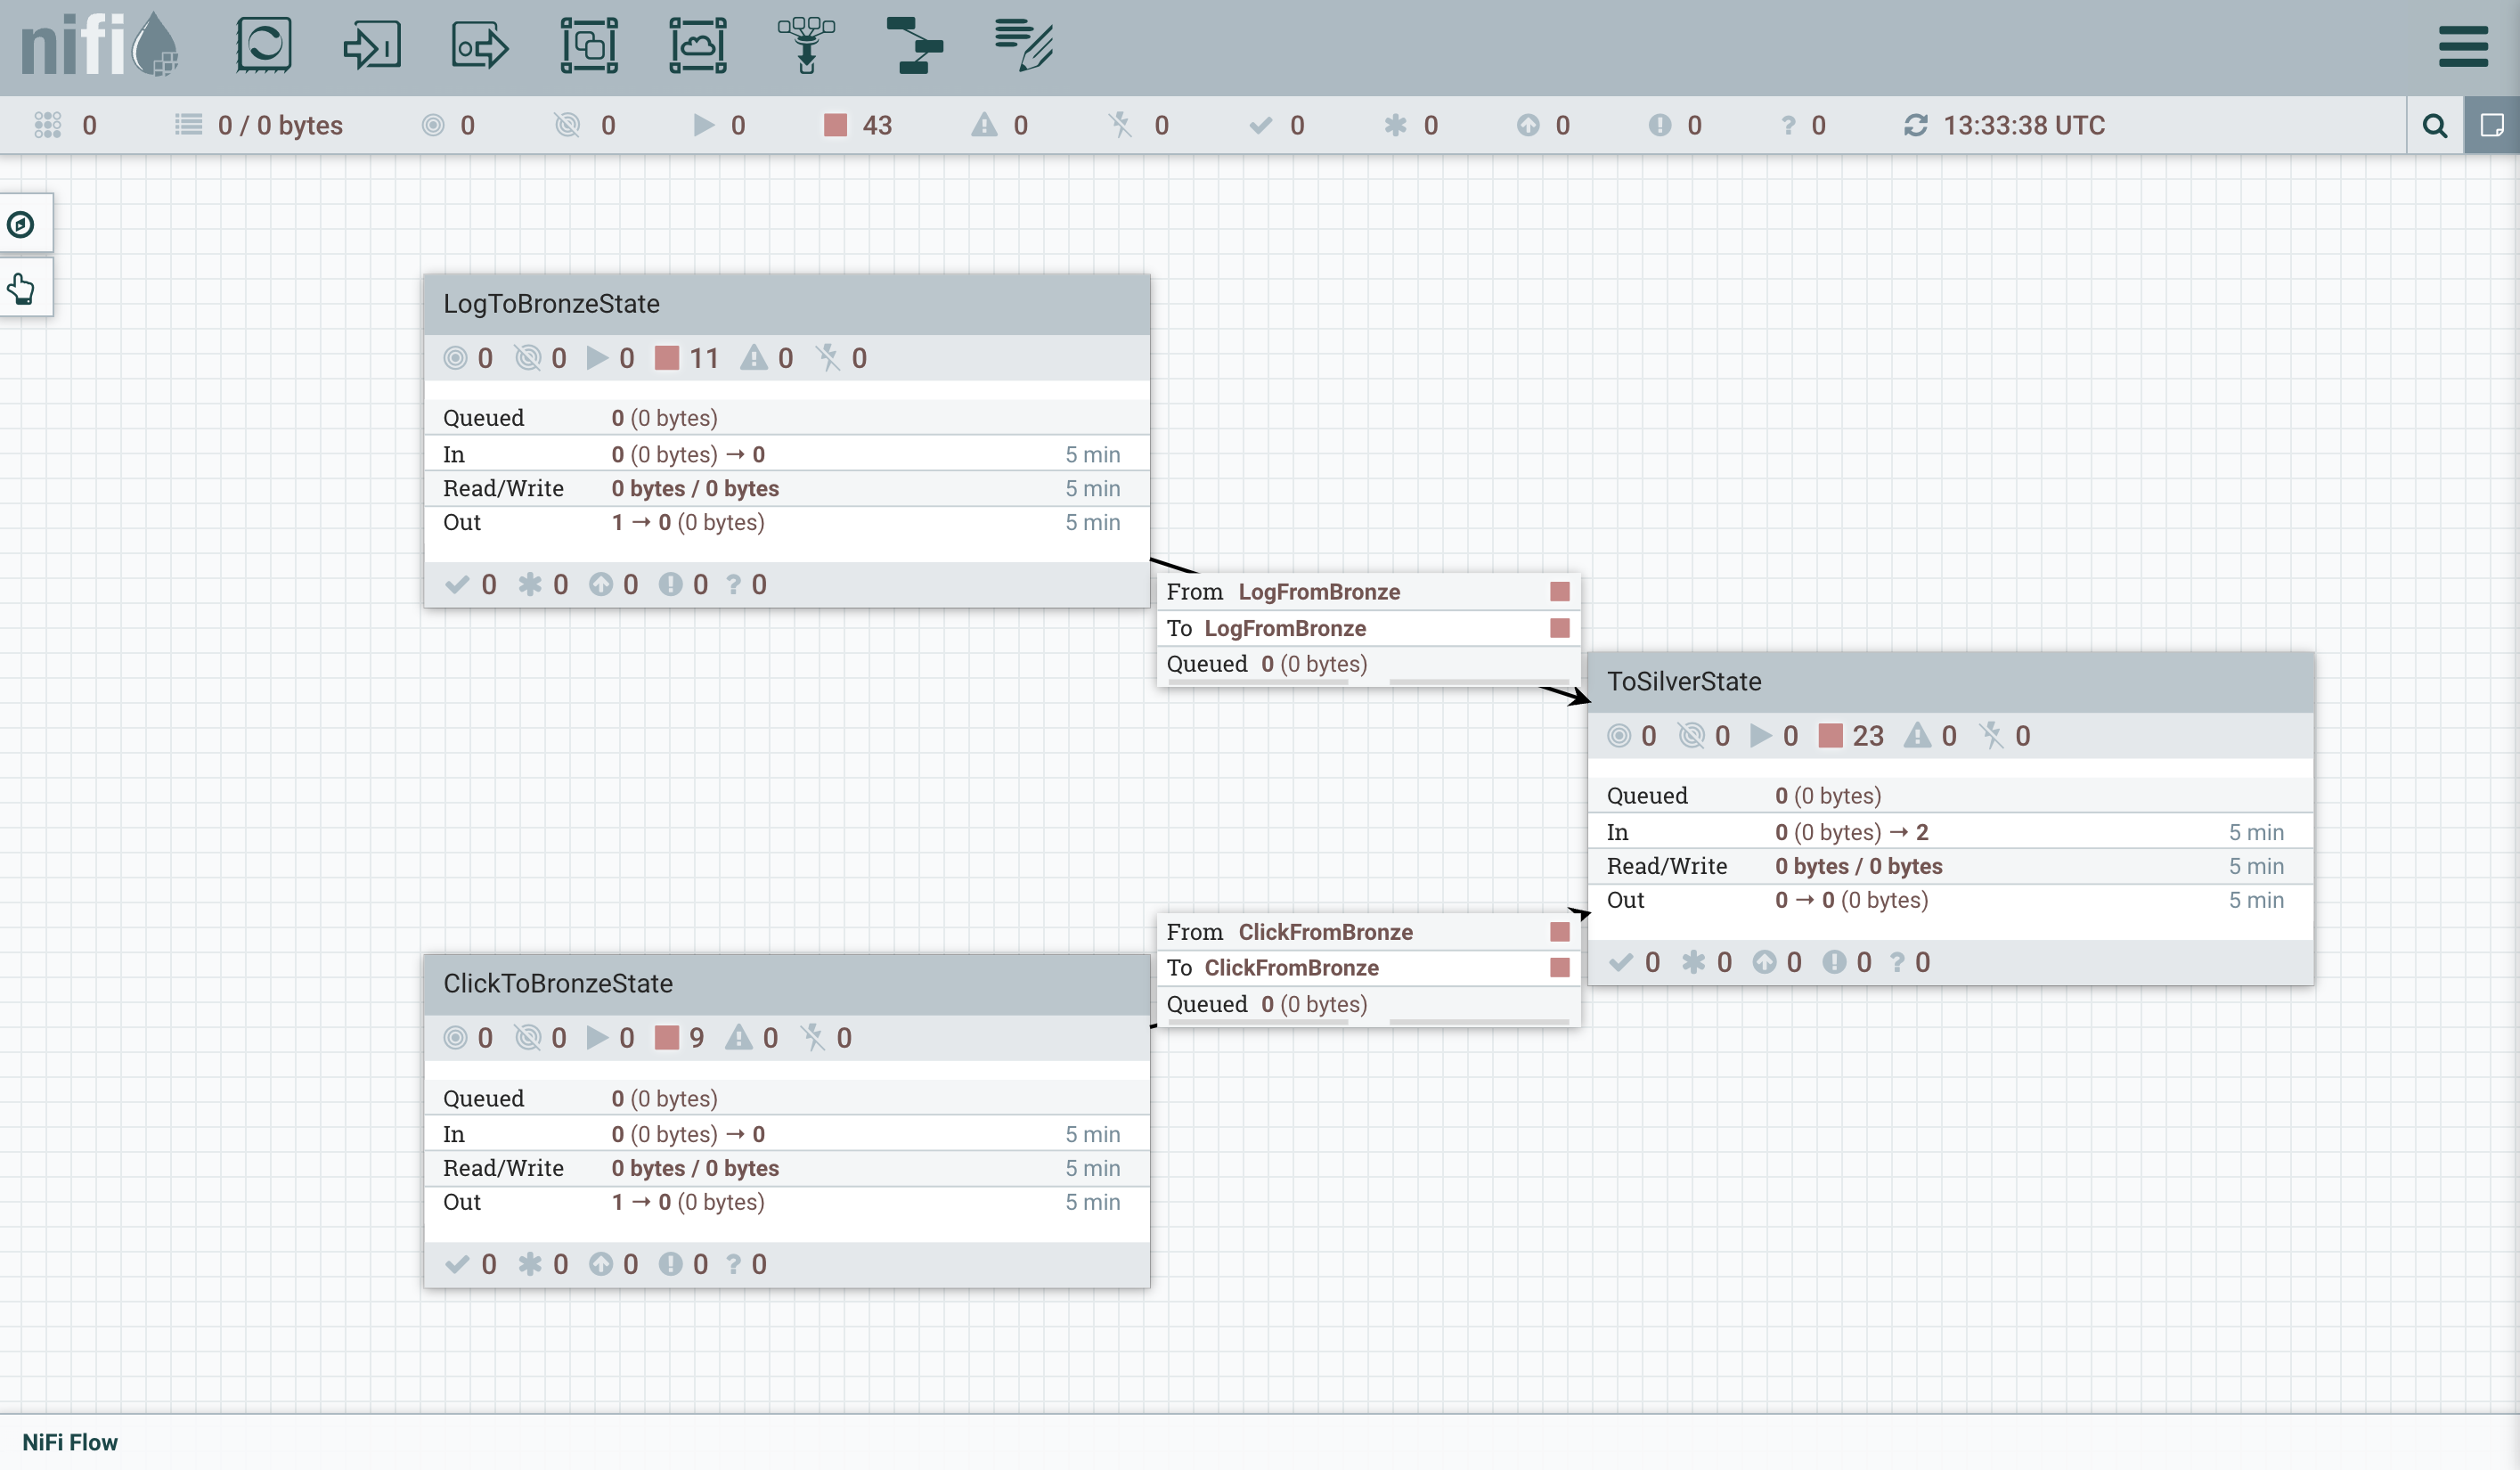Click the refresh time 13:33:38 UTC icon

(x=1915, y=125)
